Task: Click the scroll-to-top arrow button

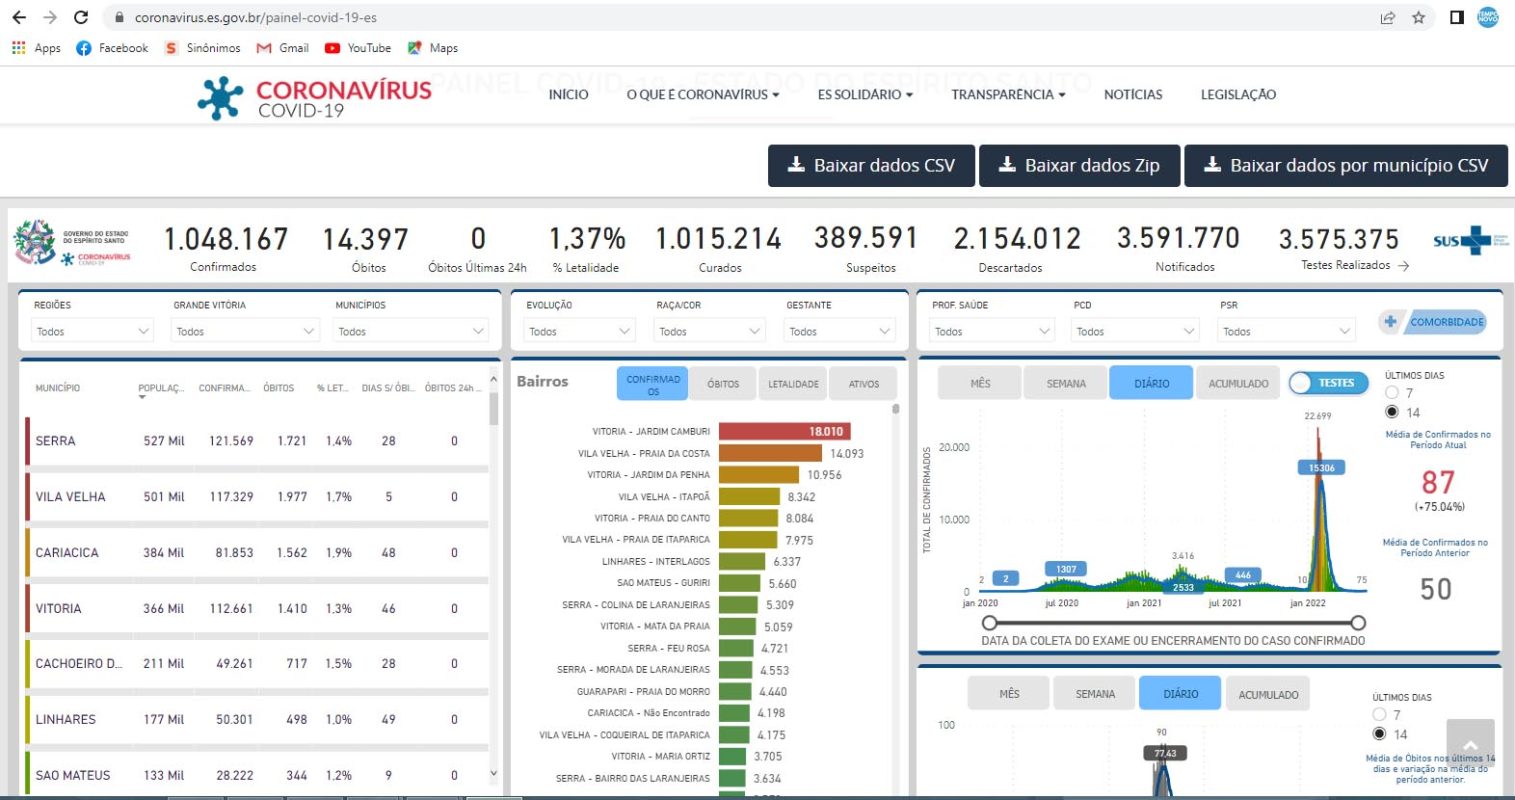Action: (x=1469, y=745)
